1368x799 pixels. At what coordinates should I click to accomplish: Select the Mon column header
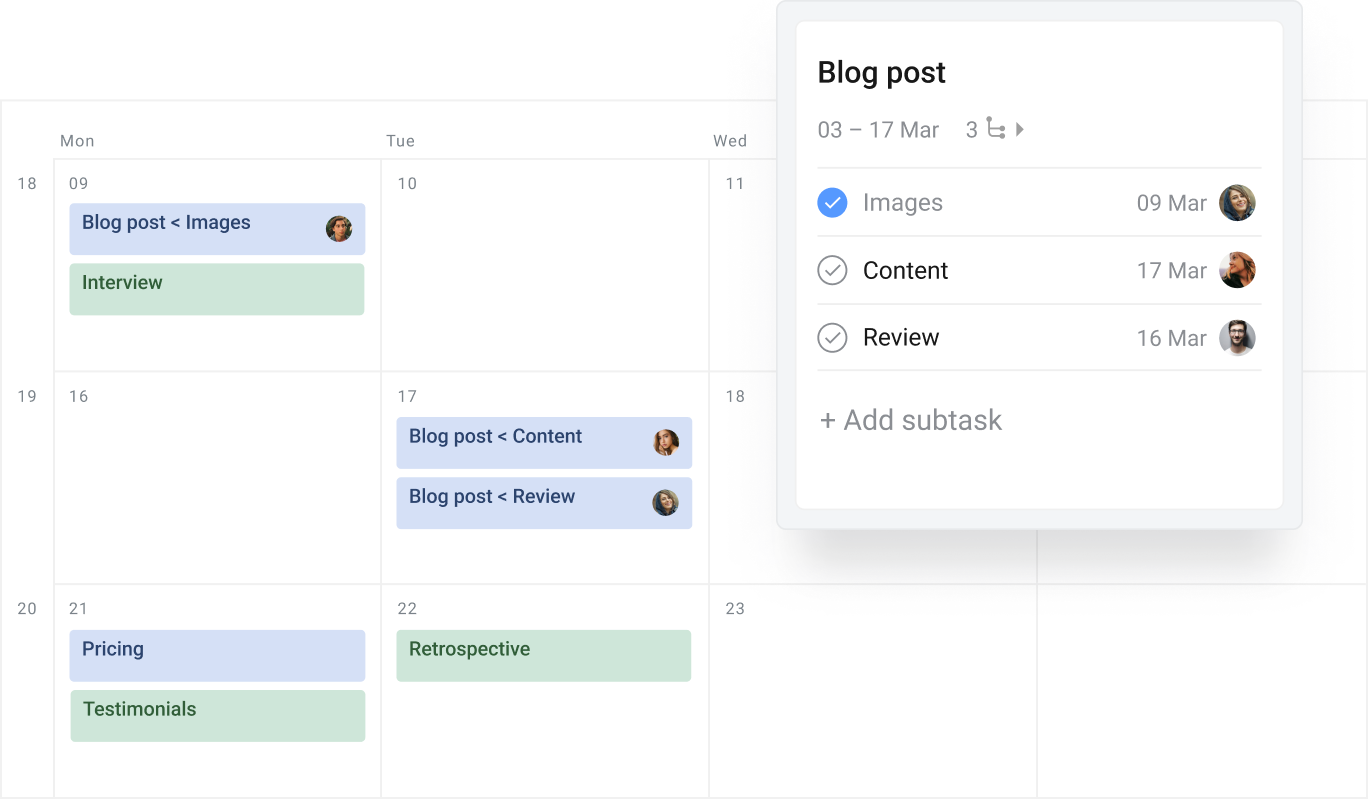pyautogui.click(x=77, y=141)
